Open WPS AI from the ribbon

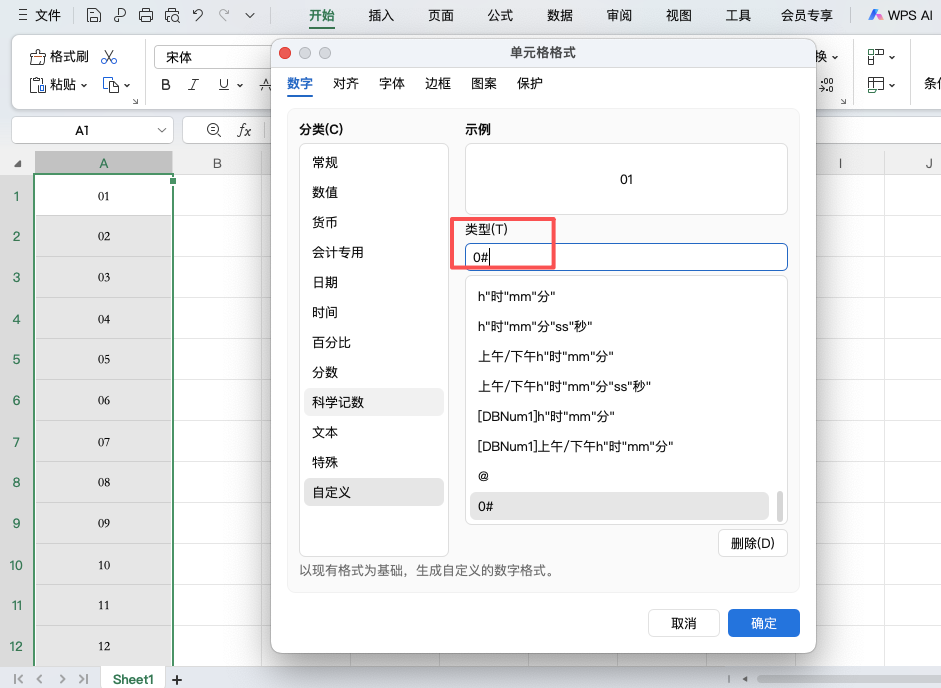(899, 15)
